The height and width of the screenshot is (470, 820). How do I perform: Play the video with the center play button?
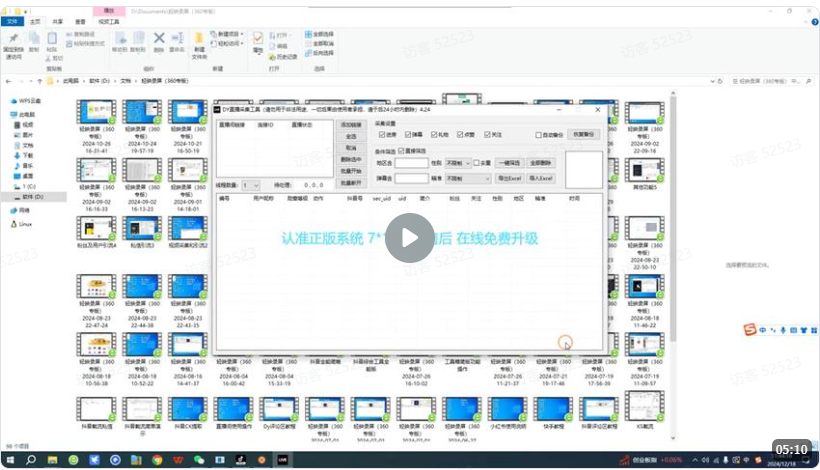410,238
